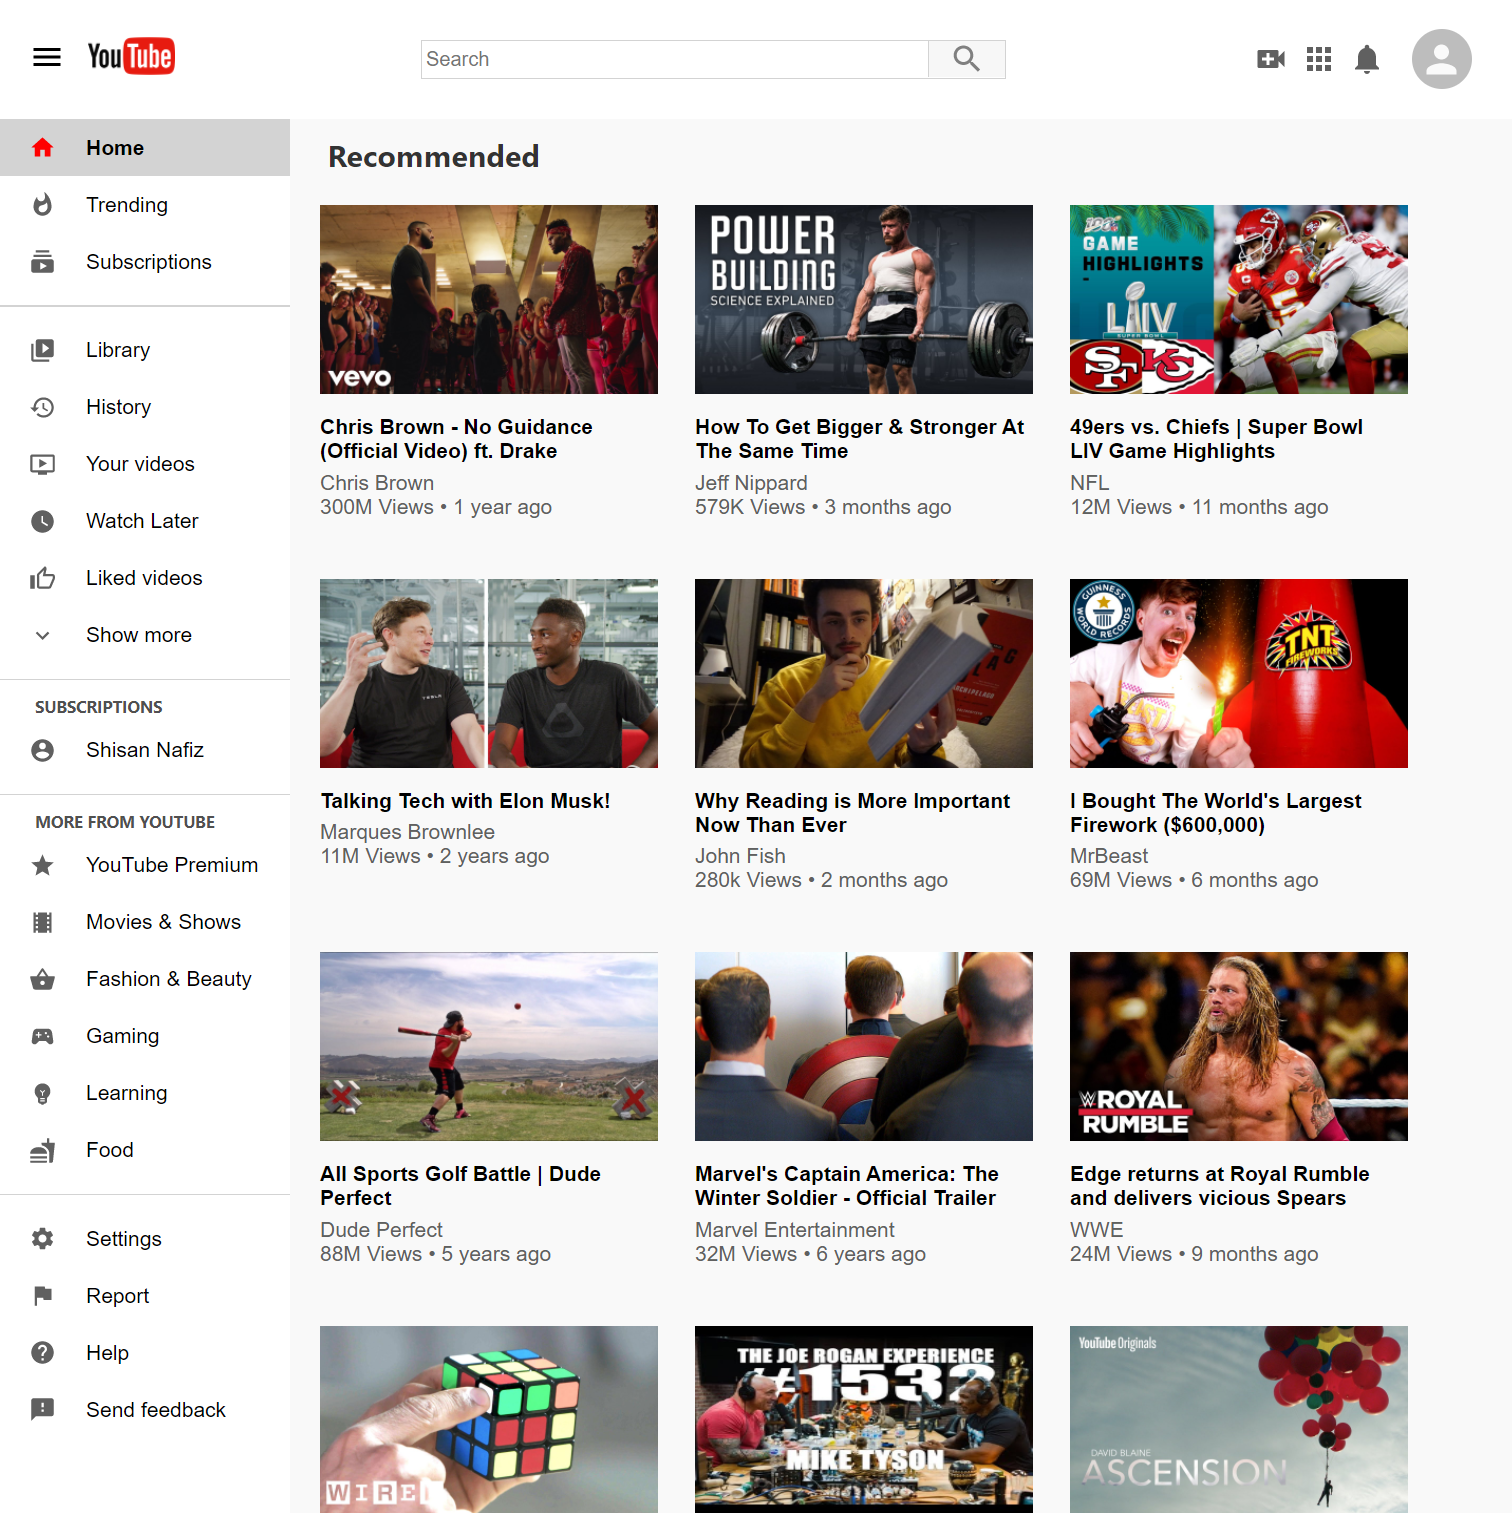Screen dimensions: 1512x1513
Task: Click the YouTube logo
Action: tap(131, 57)
